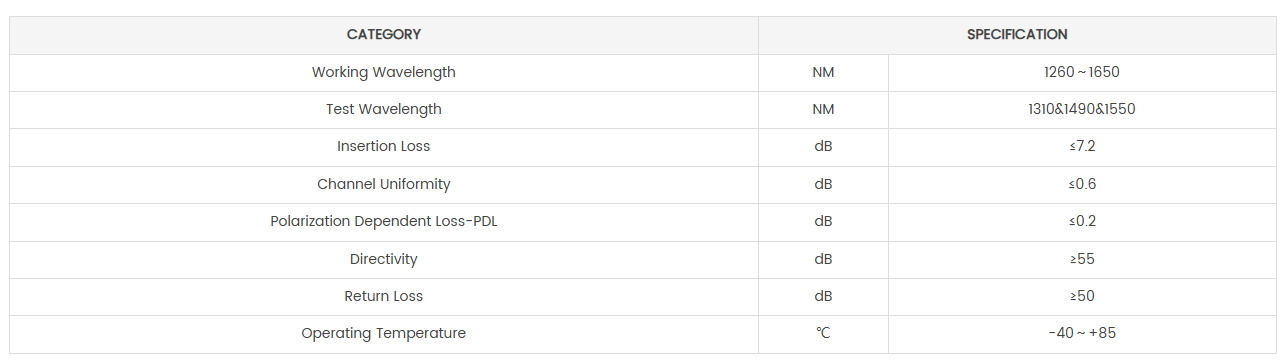Select the ≤0.6 uniformity value
This screenshot has width=1283, height=364.
point(1083,184)
